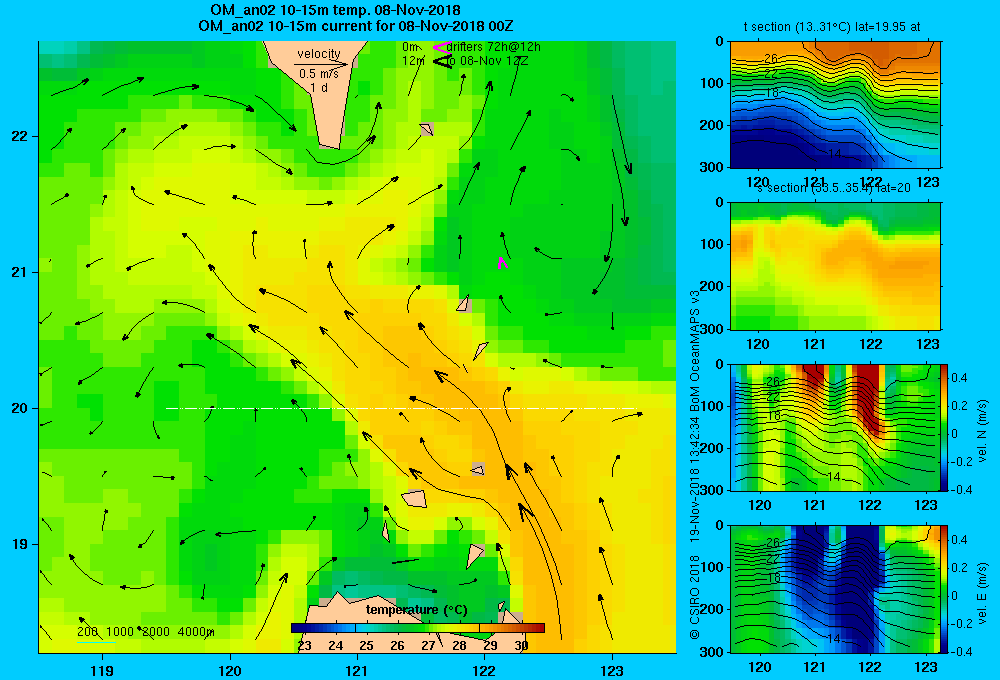This screenshot has width=1000, height=680.
Task: Click the '4000m' bathymetry legend label
Action: coord(196,632)
